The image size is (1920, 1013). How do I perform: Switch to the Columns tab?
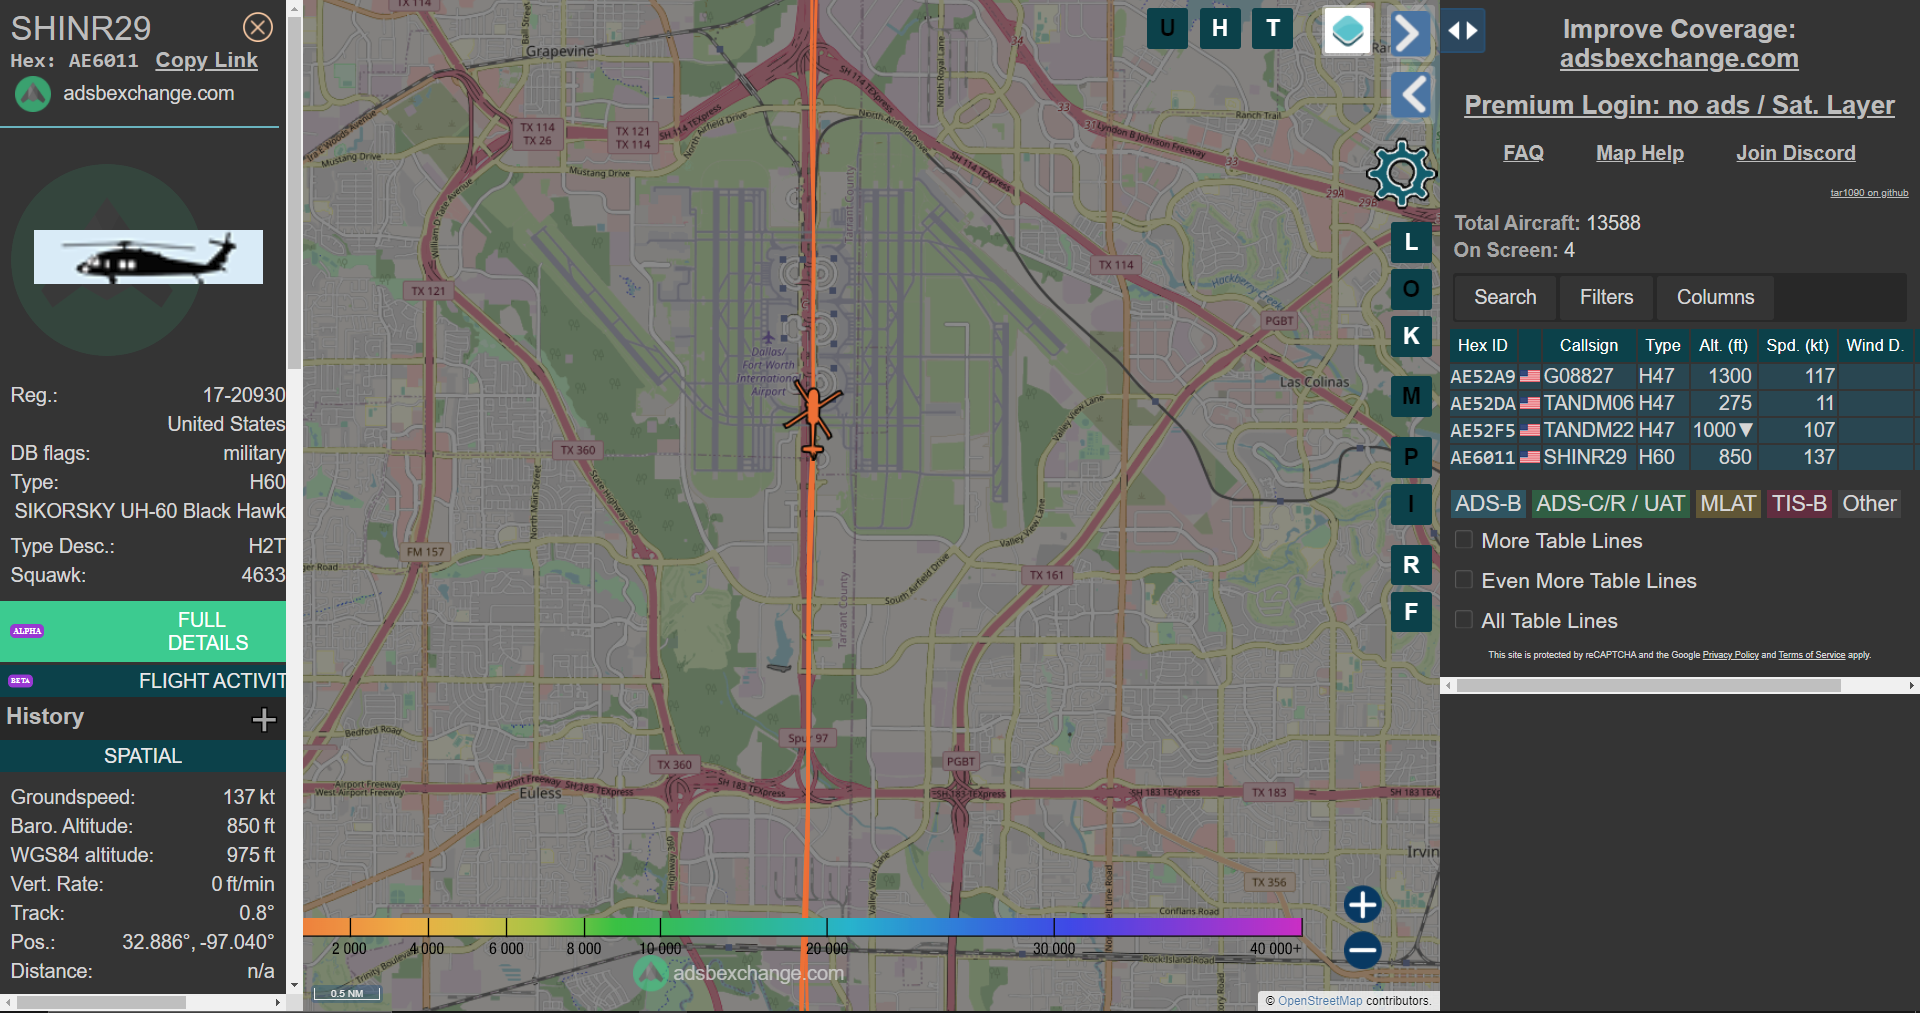click(1715, 297)
